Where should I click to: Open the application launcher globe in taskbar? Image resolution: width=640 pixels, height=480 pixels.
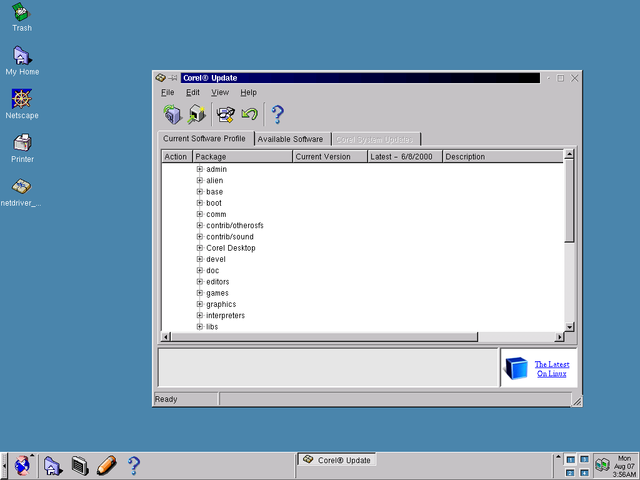(x=22, y=465)
